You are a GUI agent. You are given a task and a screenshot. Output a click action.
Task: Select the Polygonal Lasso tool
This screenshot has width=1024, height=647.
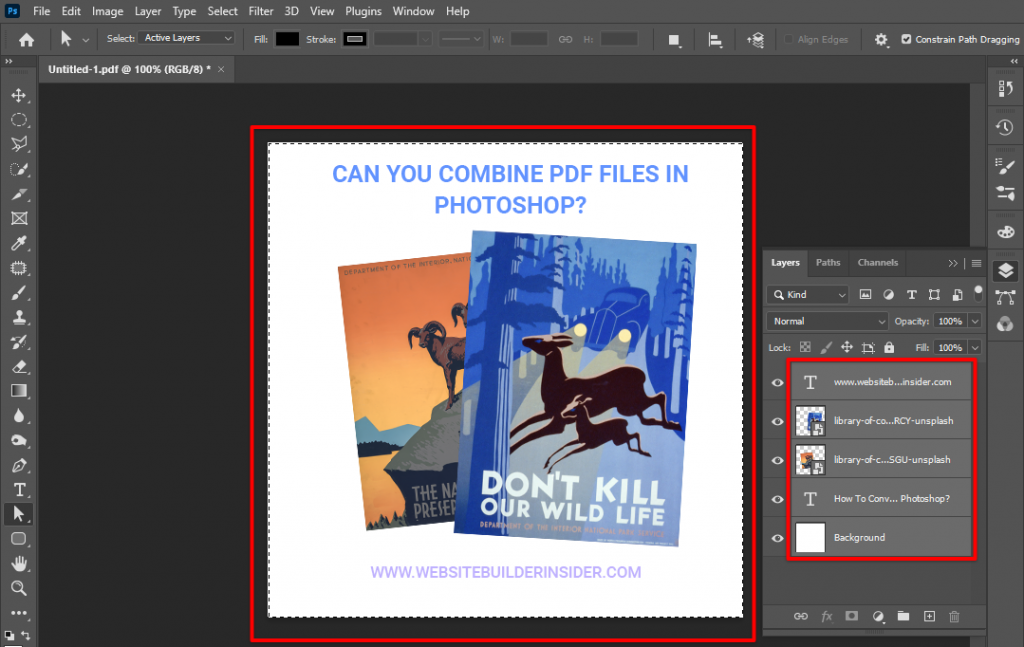(x=18, y=144)
